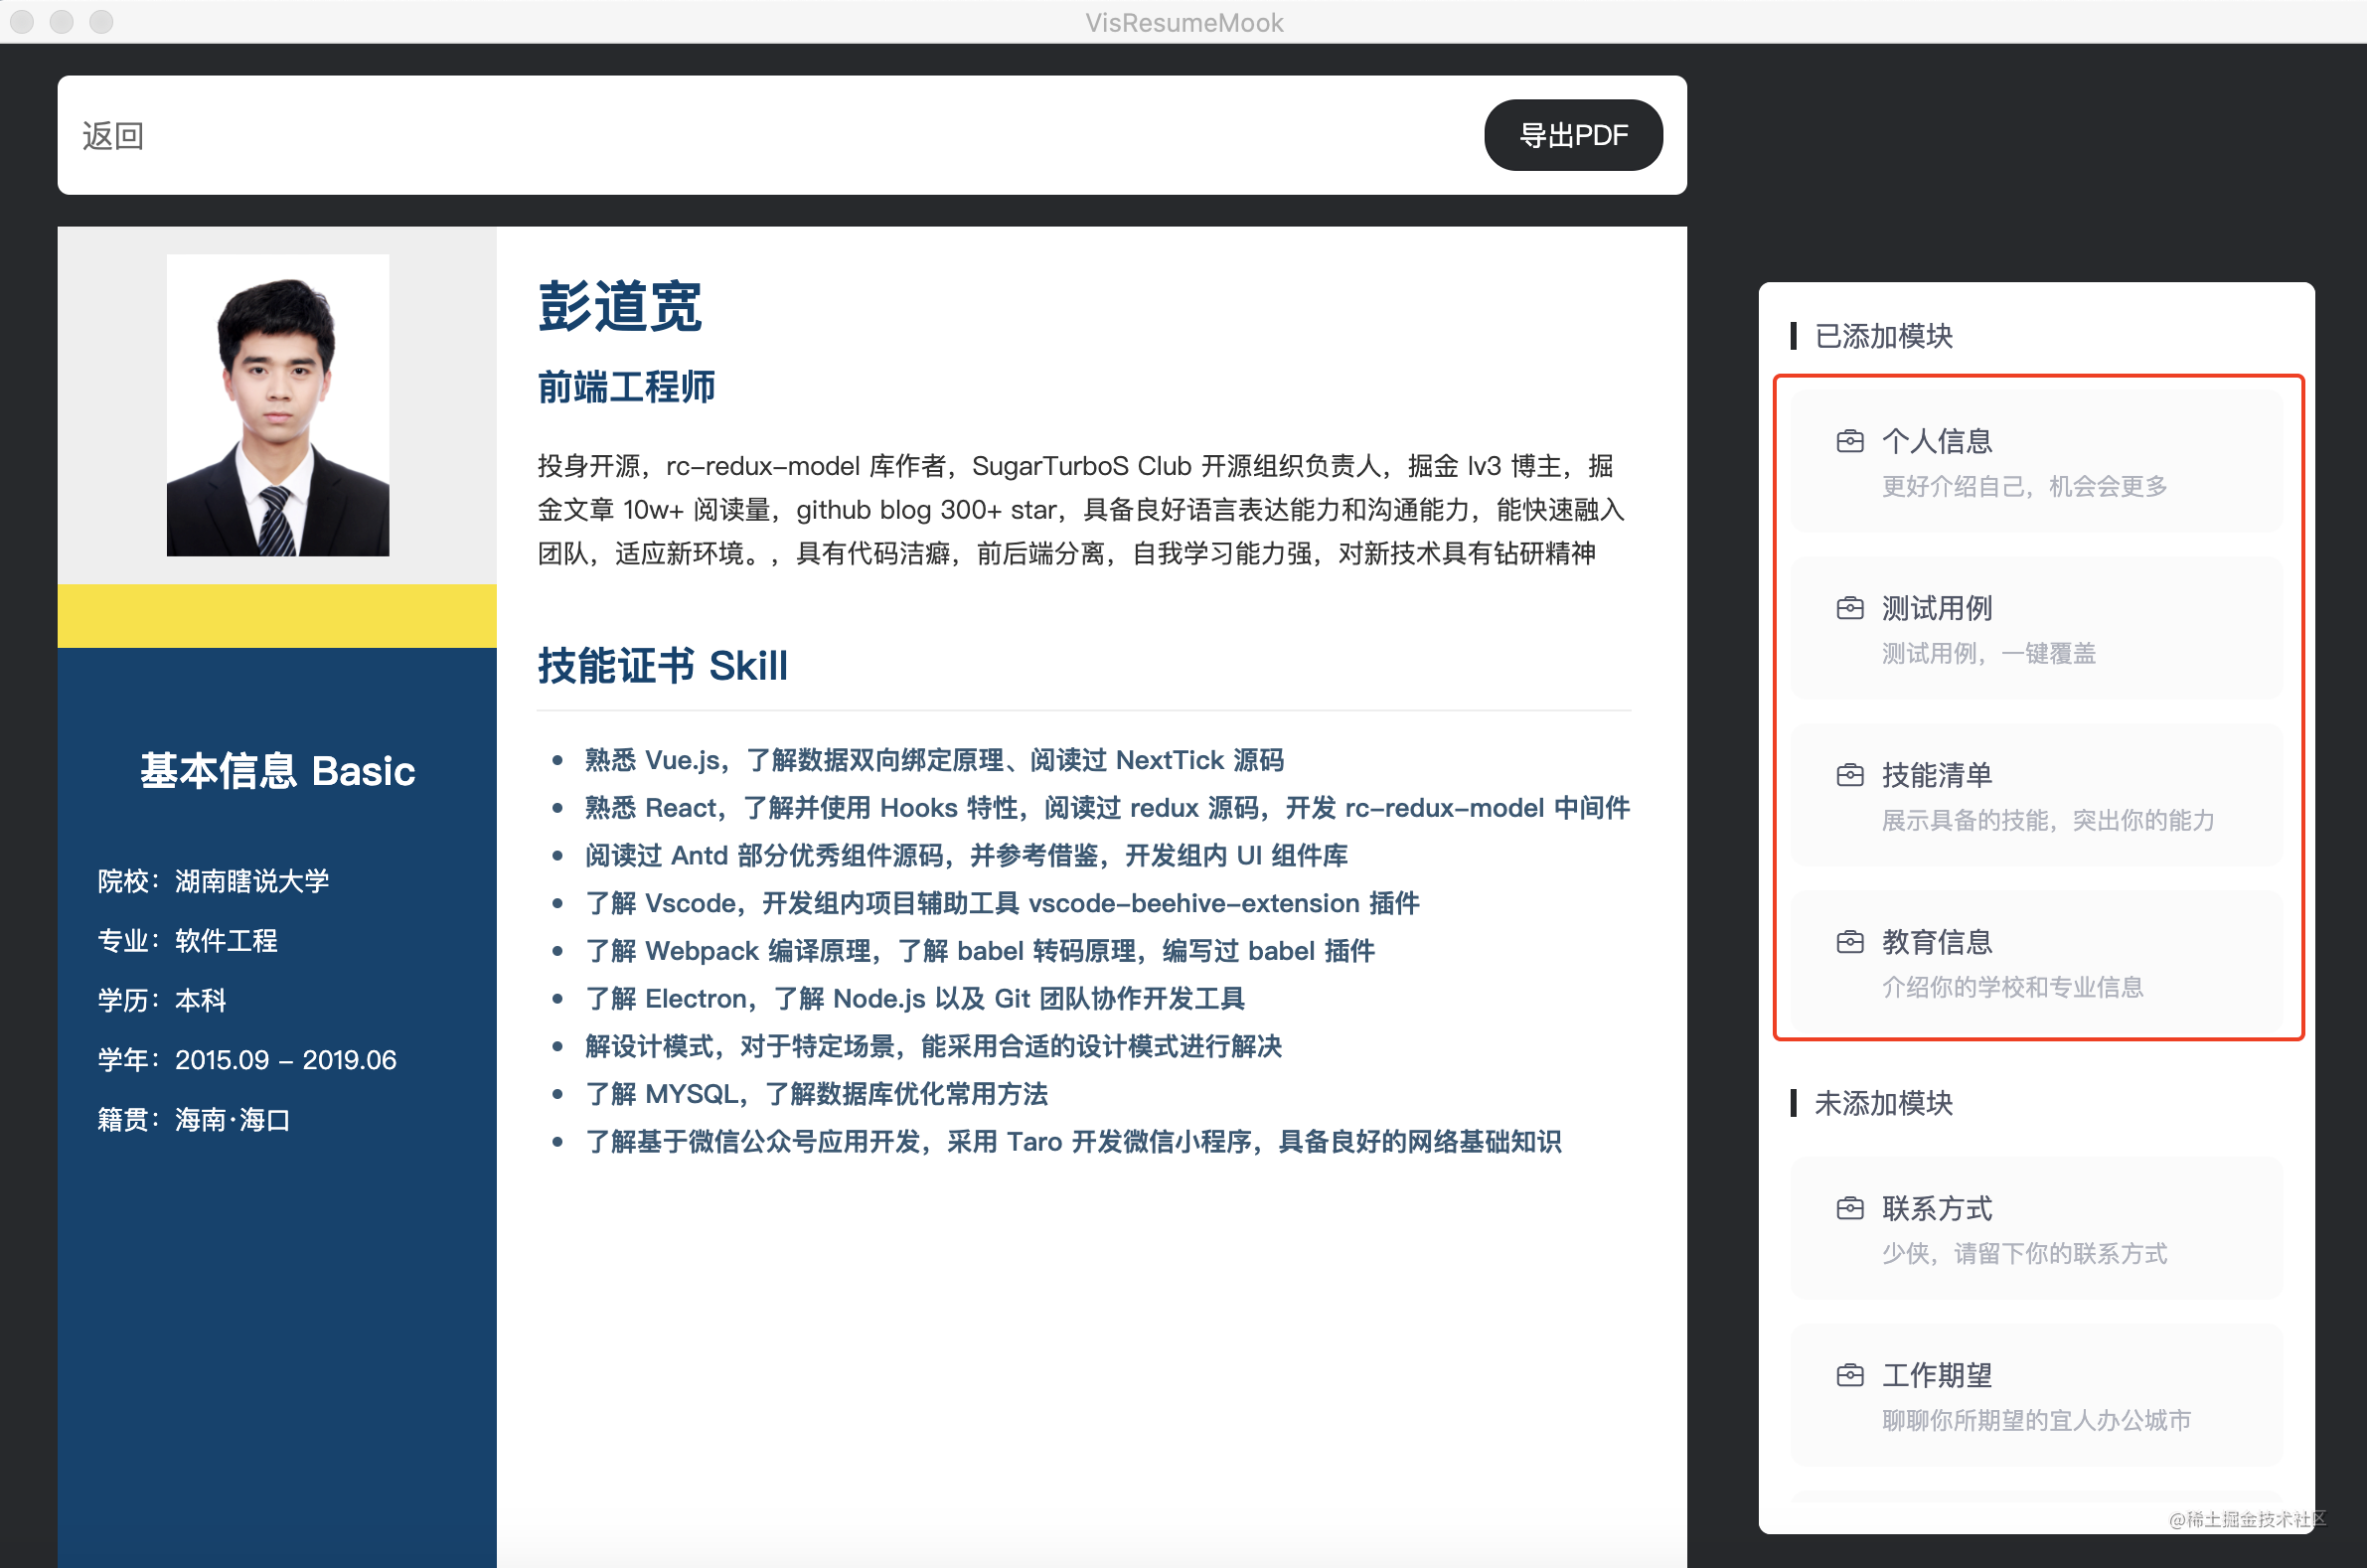Click the 技能证书 Skill section heading
This screenshot has width=2367, height=1568.
click(662, 666)
